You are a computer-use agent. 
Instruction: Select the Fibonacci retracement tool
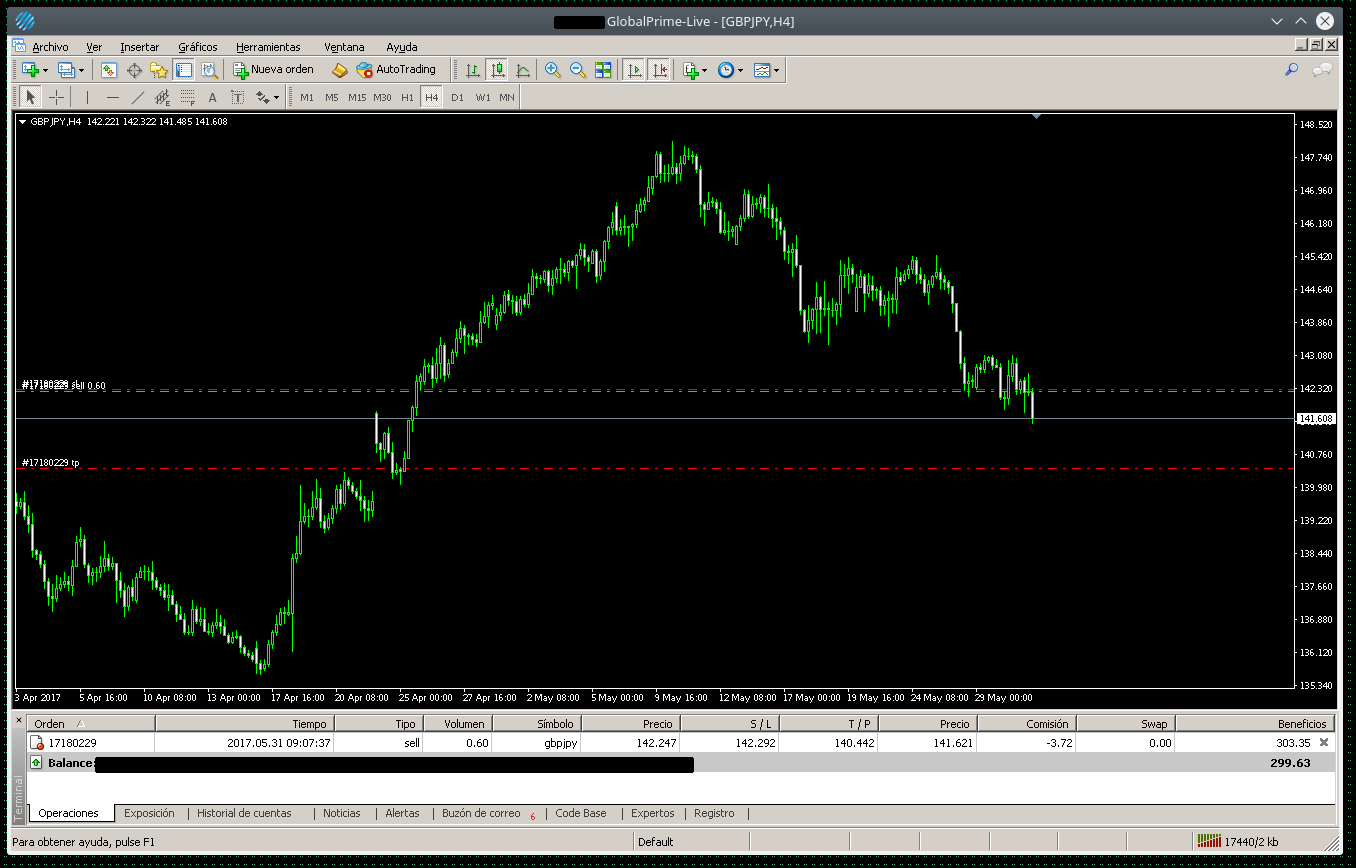pyautogui.click(x=187, y=97)
